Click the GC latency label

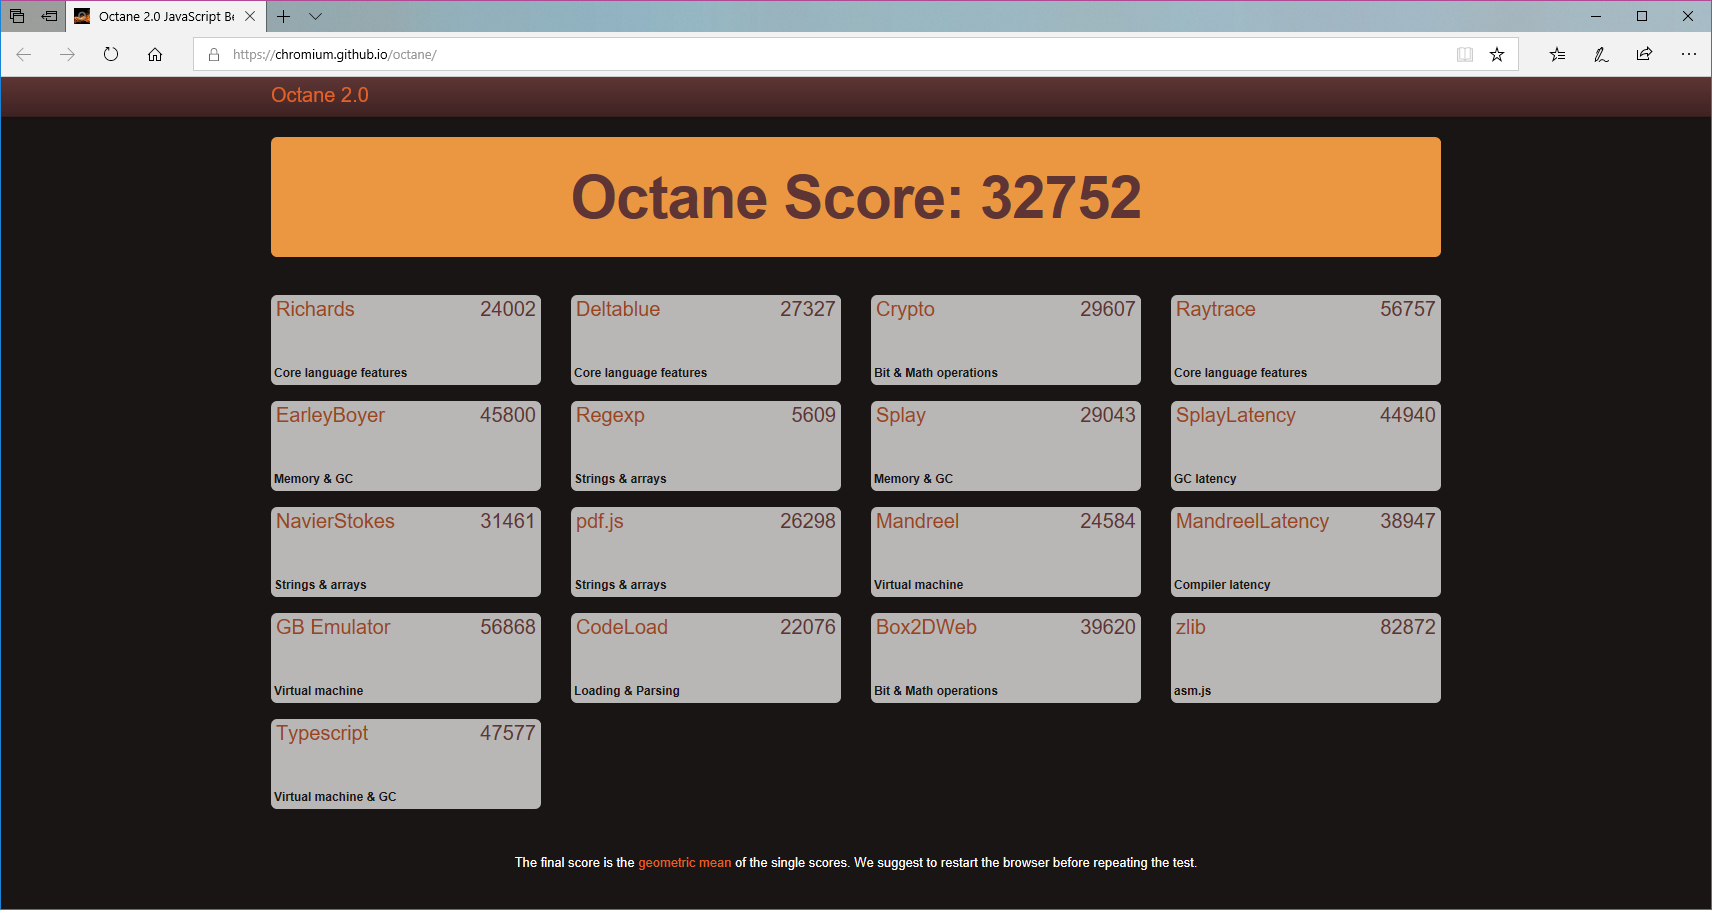click(1205, 479)
